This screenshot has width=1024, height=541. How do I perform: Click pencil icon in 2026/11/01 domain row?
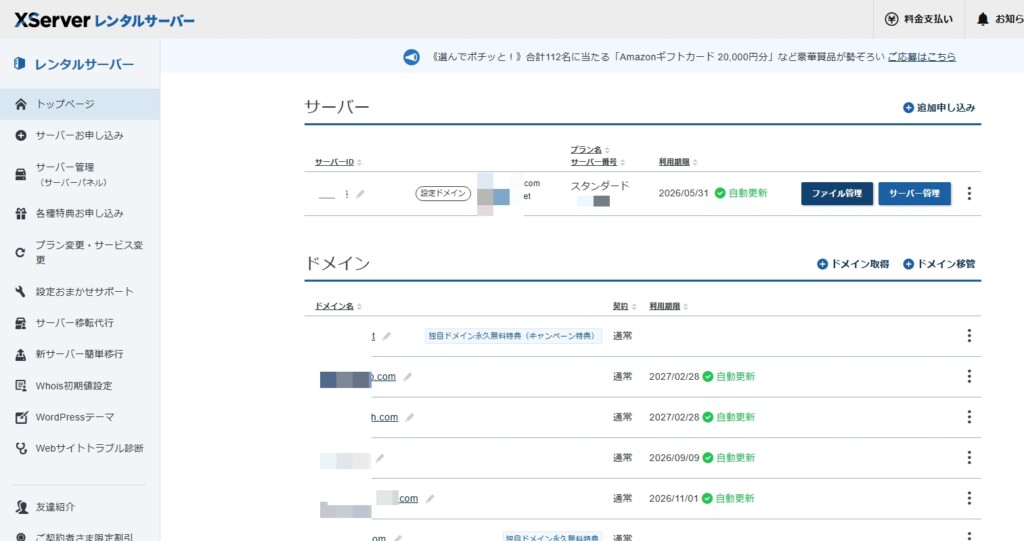point(430,499)
